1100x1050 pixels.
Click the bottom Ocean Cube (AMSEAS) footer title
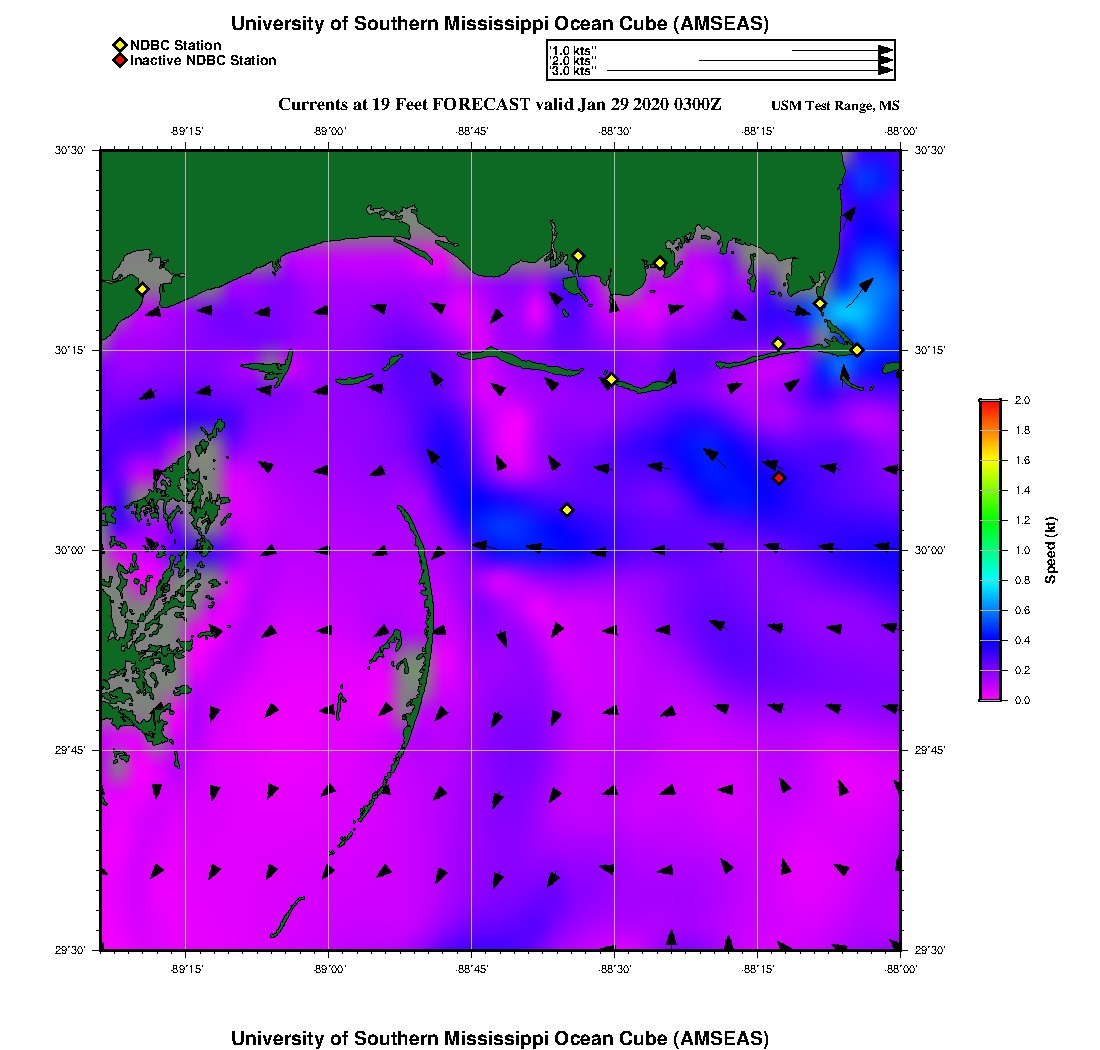[500, 1038]
